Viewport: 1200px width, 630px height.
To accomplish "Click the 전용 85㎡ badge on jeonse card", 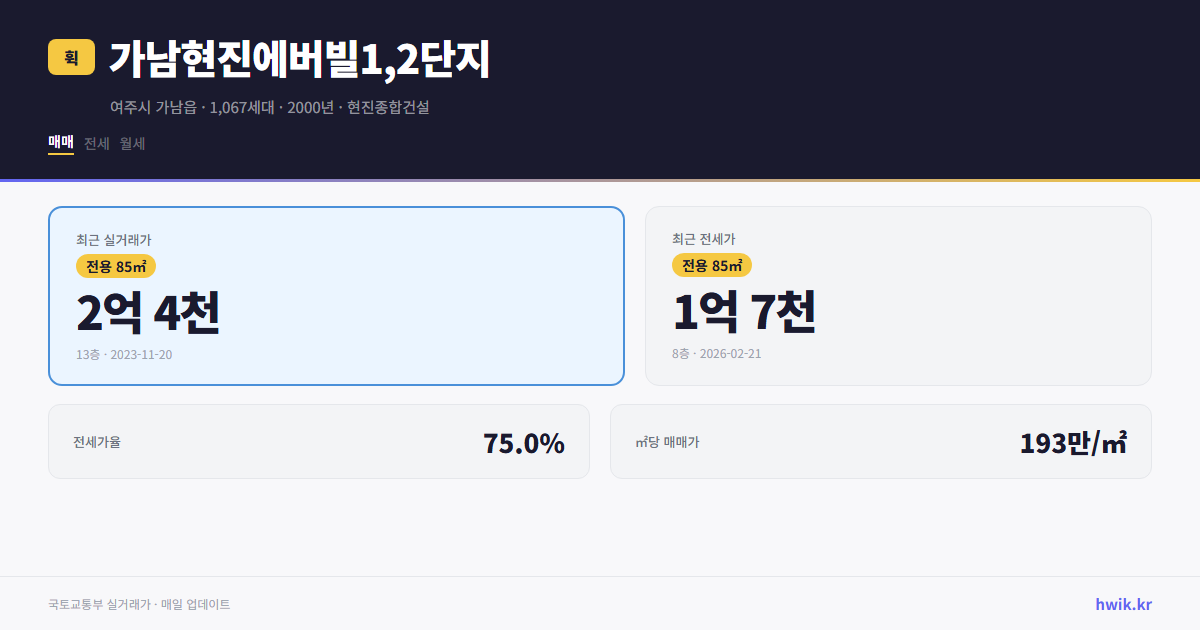I will pyautogui.click(x=712, y=266).
